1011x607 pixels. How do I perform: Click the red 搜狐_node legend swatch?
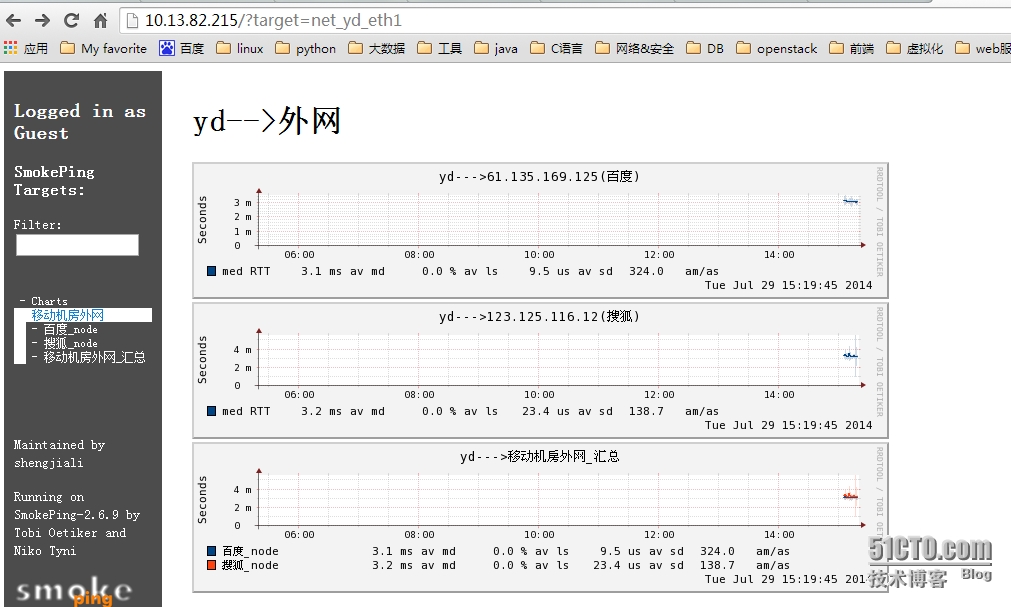tap(211, 565)
